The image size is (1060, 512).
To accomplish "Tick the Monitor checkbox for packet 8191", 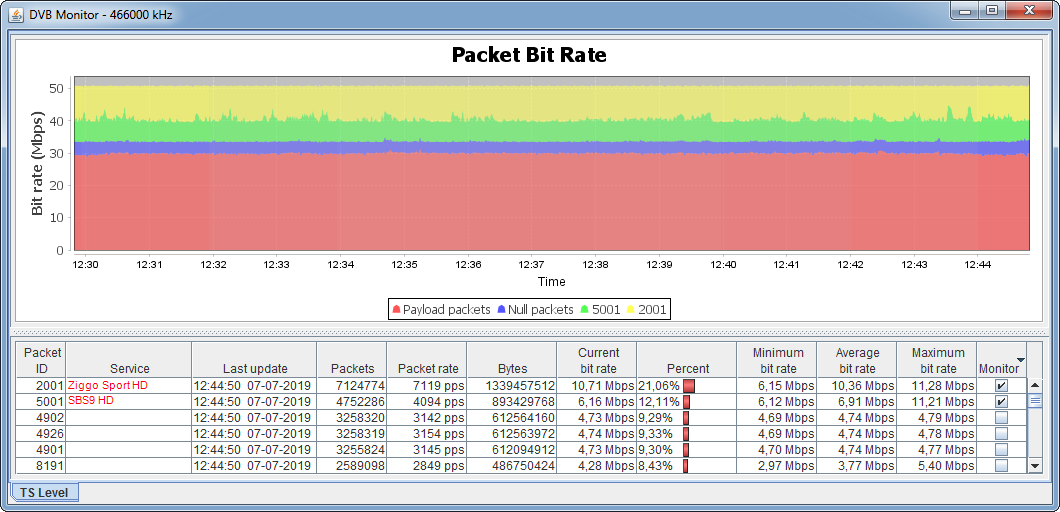I will pyautogui.click(x=1001, y=466).
